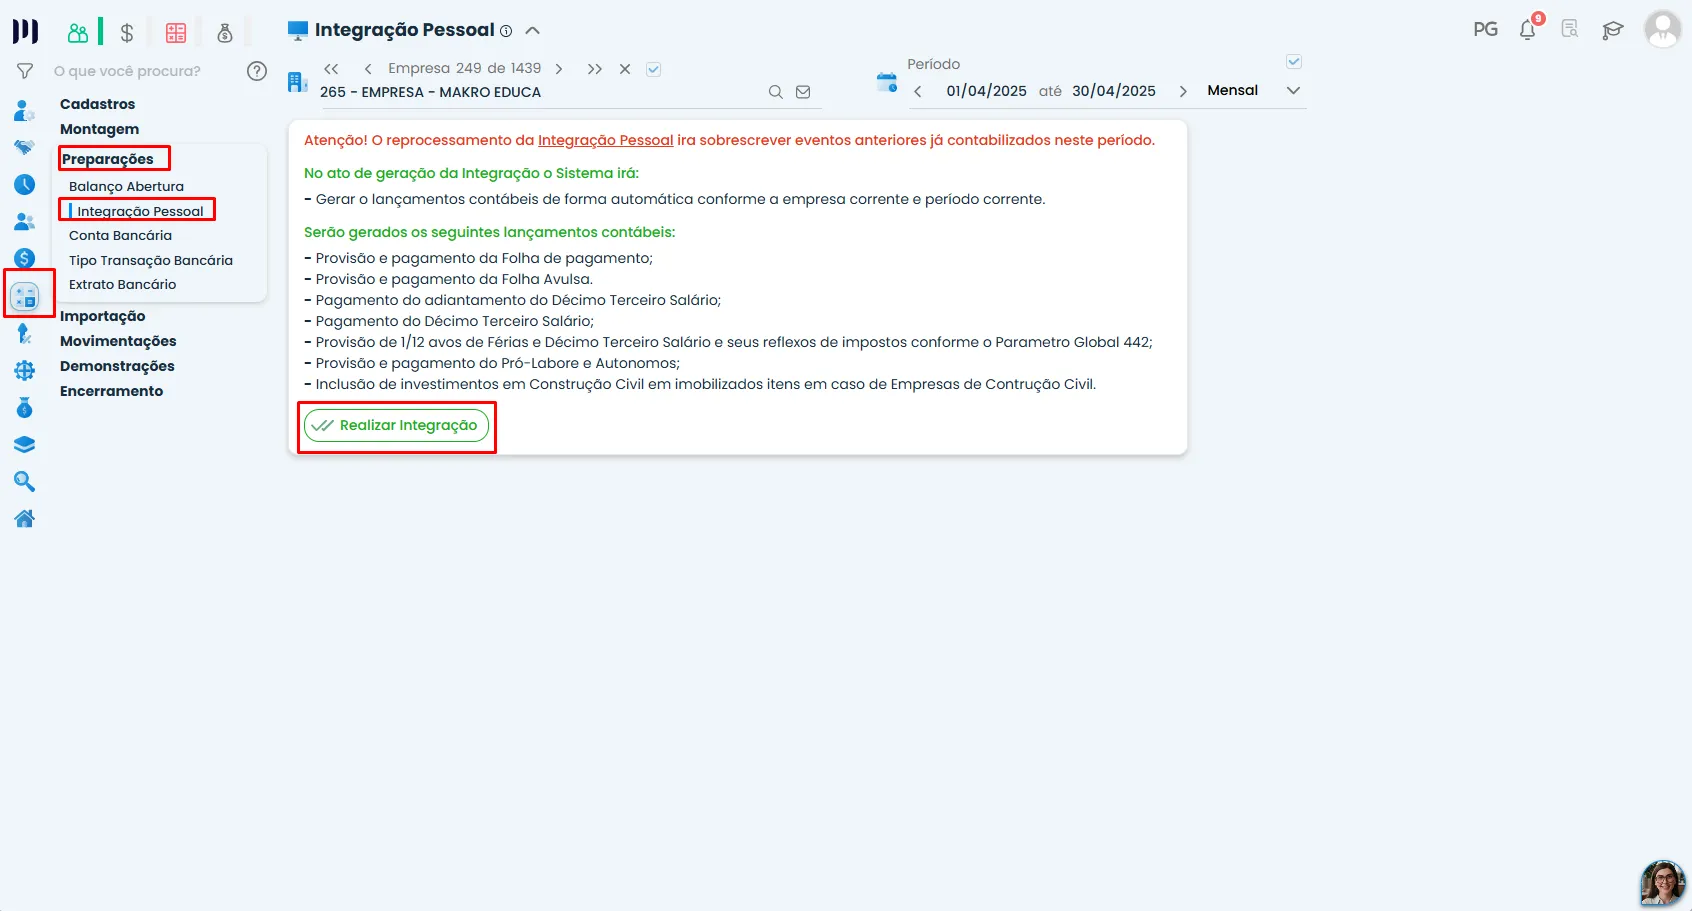This screenshot has height=911, width=1692.
Task: Open the green people module icon
Action: click(78, 33)
